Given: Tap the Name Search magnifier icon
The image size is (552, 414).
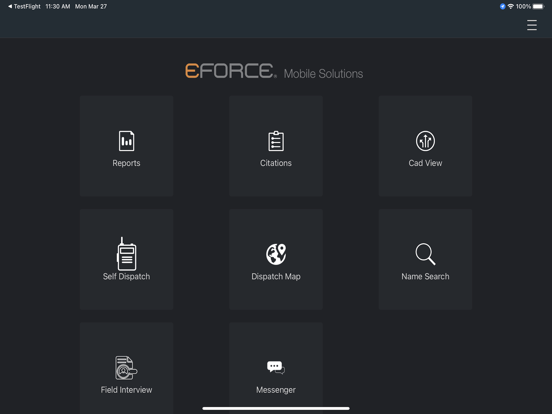Looking at the screenshot, I should [425, 254].
